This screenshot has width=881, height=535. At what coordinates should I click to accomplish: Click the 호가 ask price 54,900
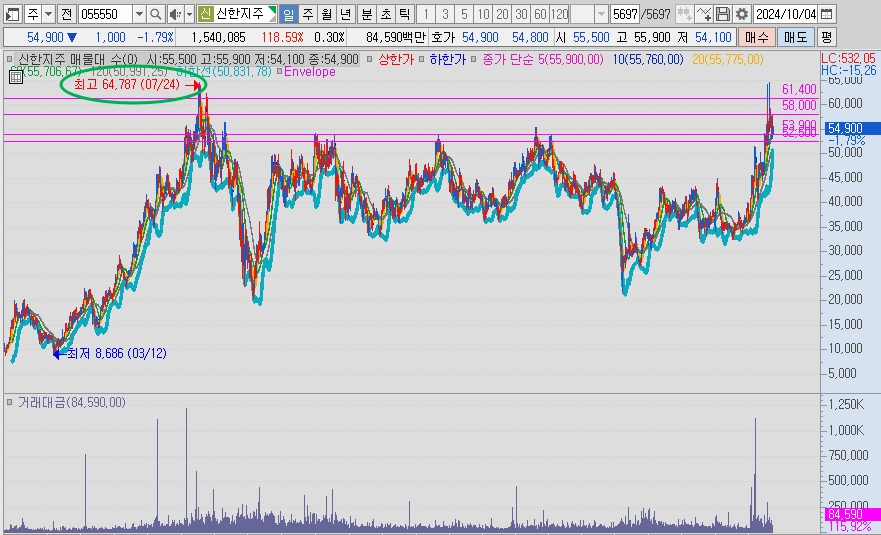pyautogui.click(x=480, y=38)
